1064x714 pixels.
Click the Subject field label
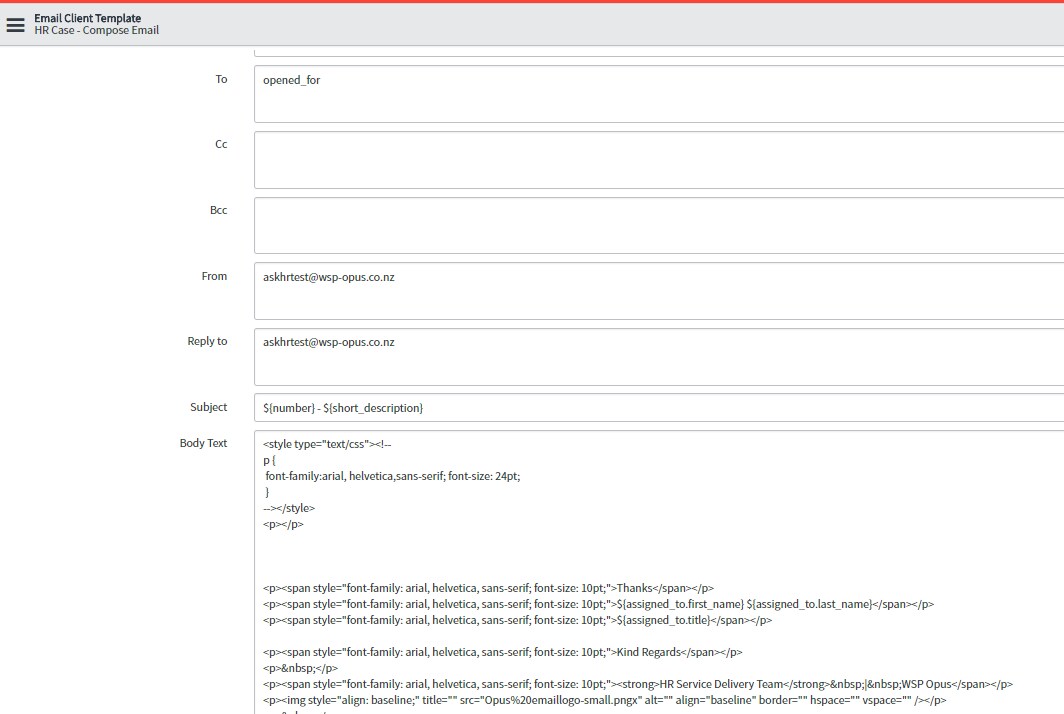coord(209,407)
